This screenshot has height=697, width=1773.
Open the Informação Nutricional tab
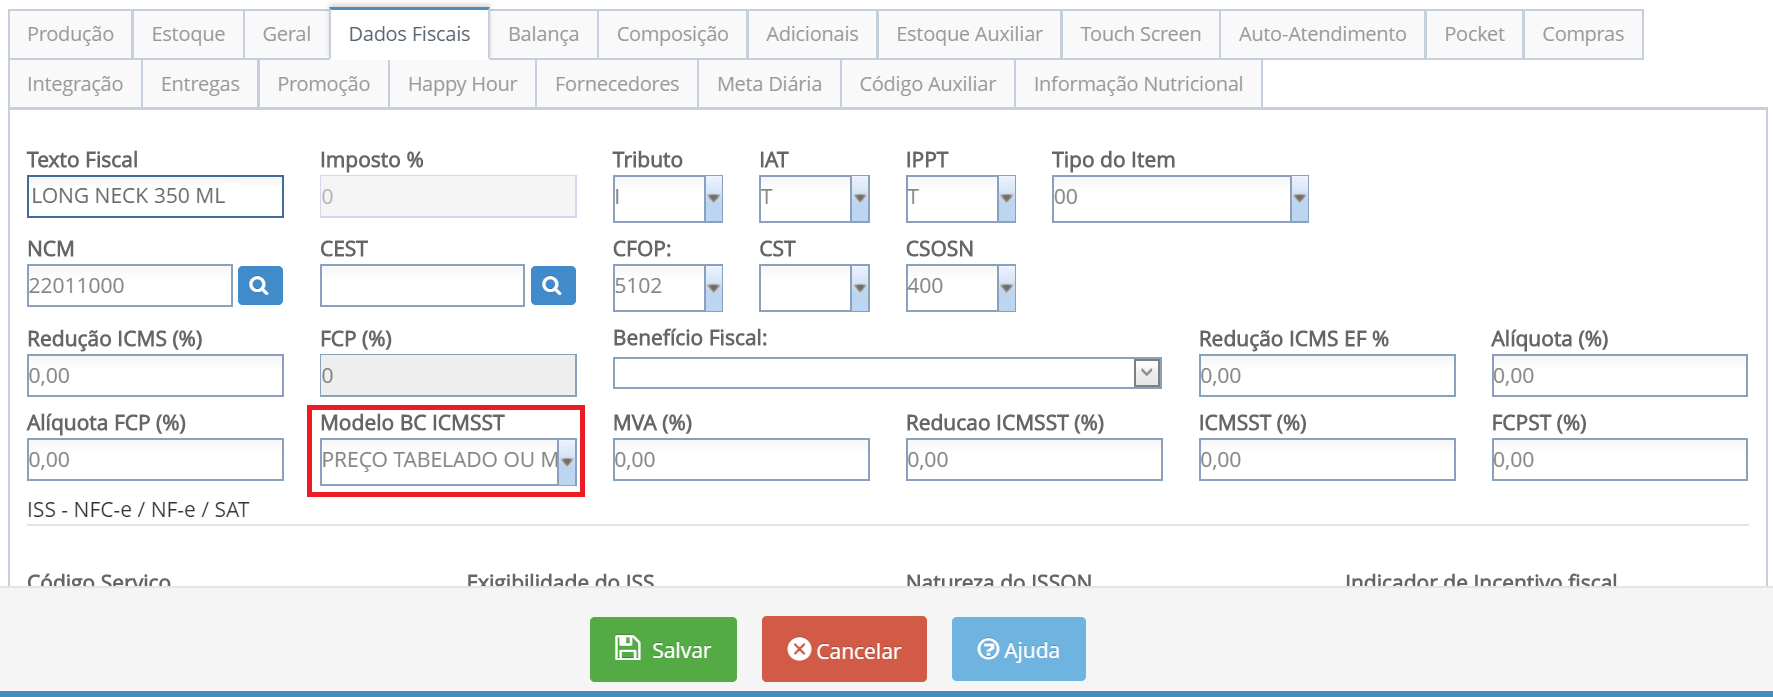1138,84
